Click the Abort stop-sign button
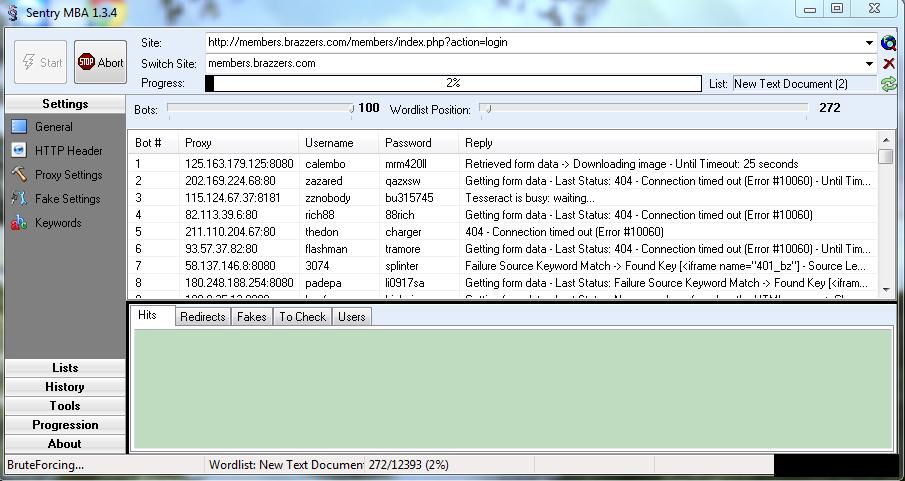Image resolution: width=905 pixels, height=481 pixels. [100, 62]
